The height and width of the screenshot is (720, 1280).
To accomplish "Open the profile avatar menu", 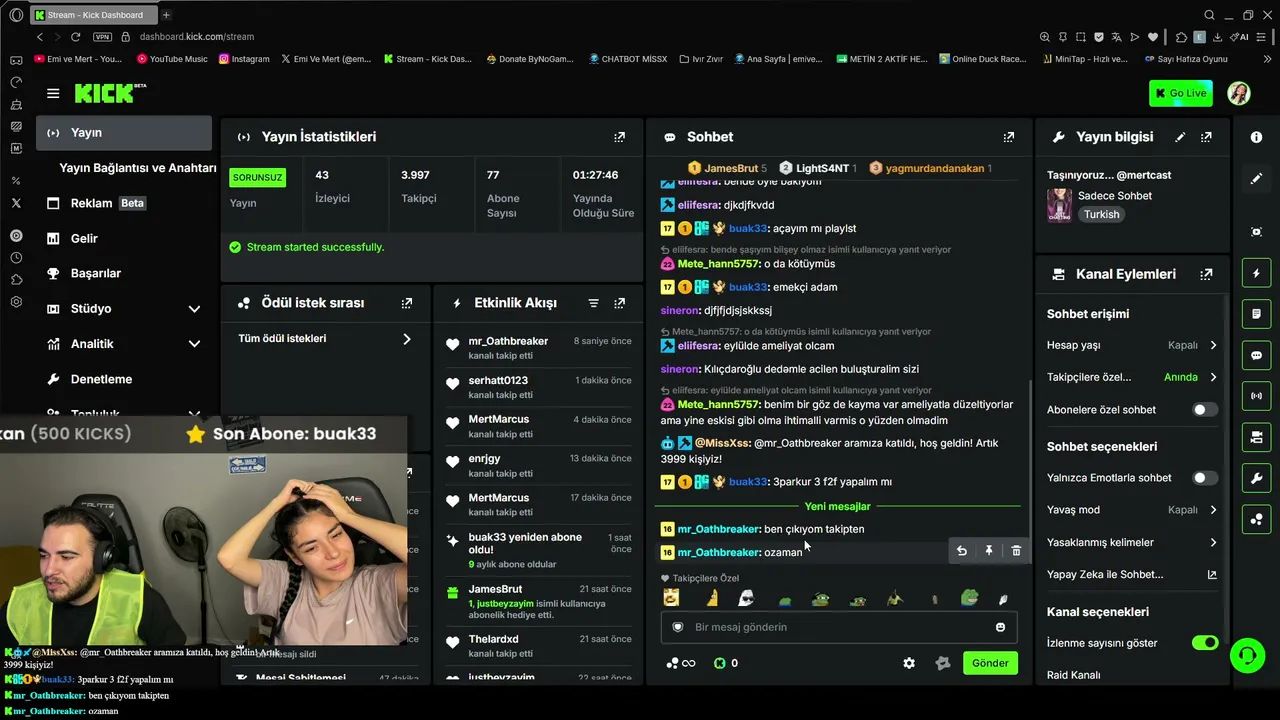I will [1239, 93].
